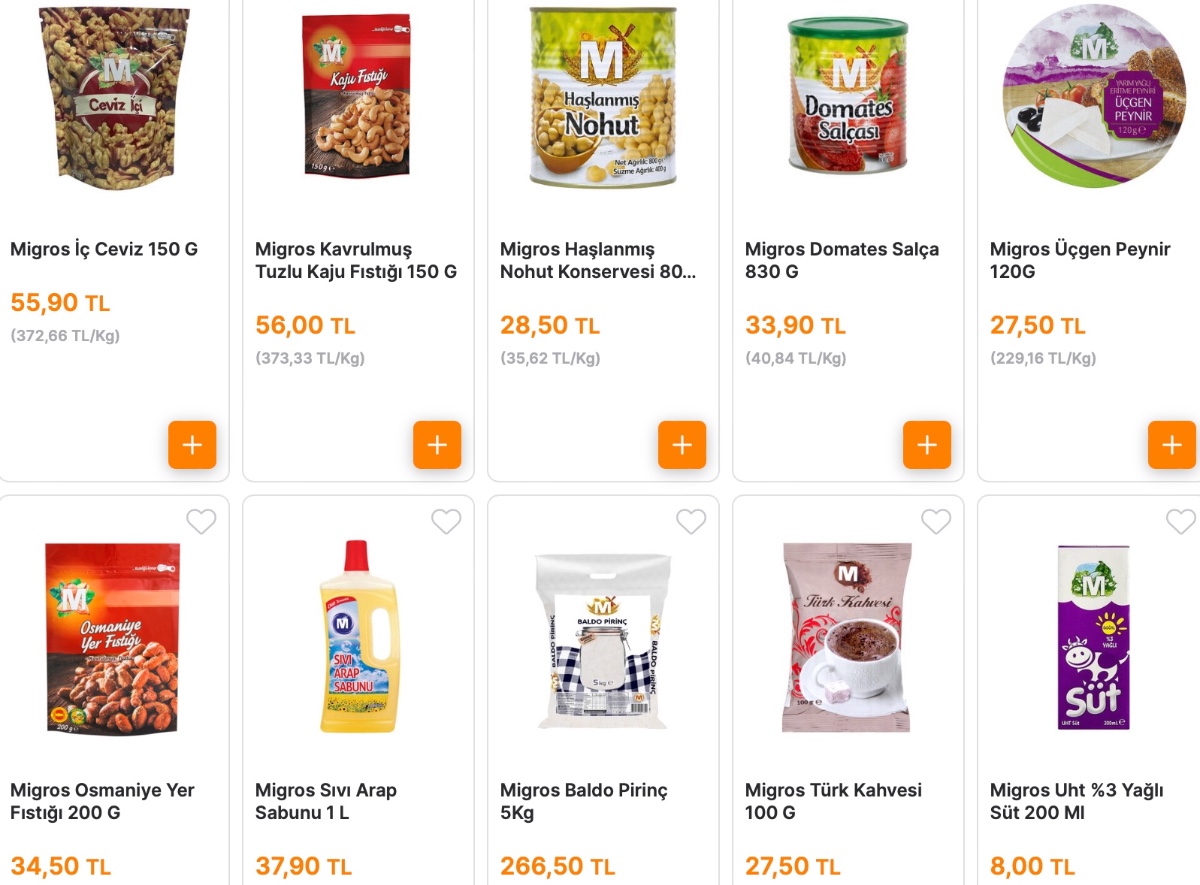Click the plus icon under the walnut product
1200x885 pixels.
[x=192, y=445]
